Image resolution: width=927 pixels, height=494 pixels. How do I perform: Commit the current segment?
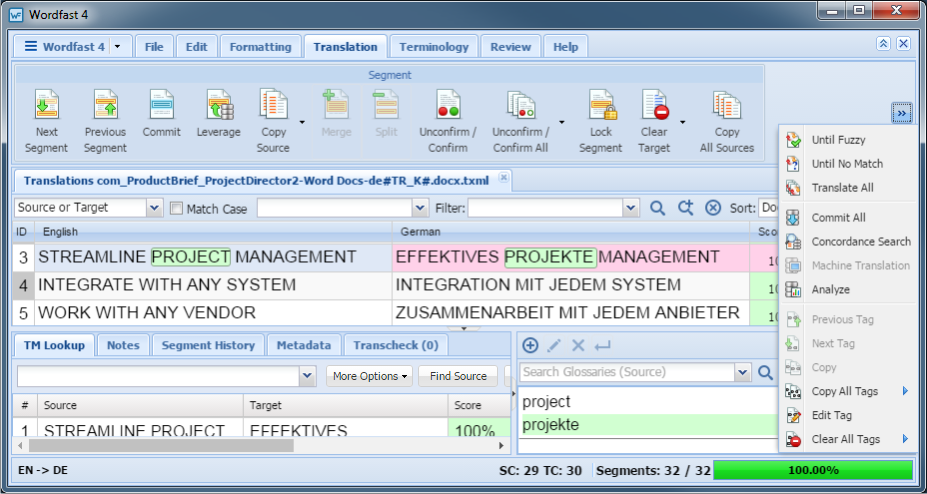[161, 105]
